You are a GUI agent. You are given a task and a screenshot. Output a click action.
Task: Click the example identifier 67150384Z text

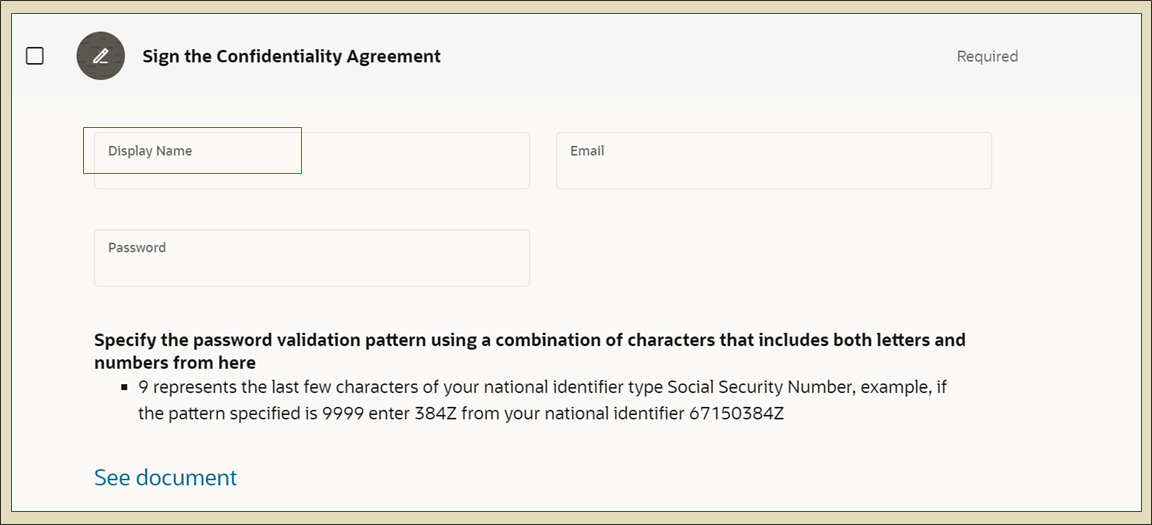coord(736,413)
